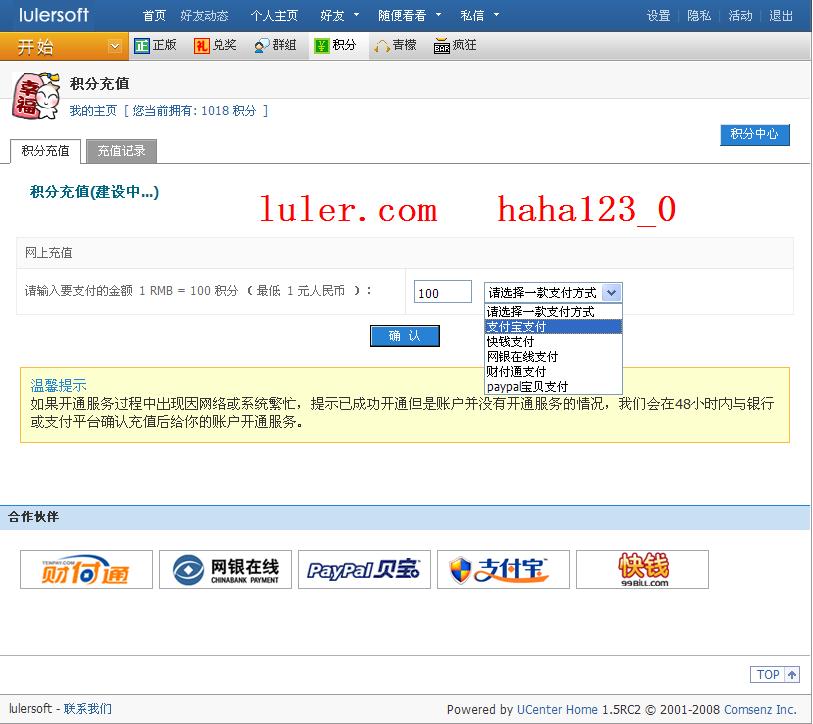Image resolution: width=813 pixels, height=724 pixels.
Task: Expand the 好友 menu arrow
Action: (x=356, y=15)
